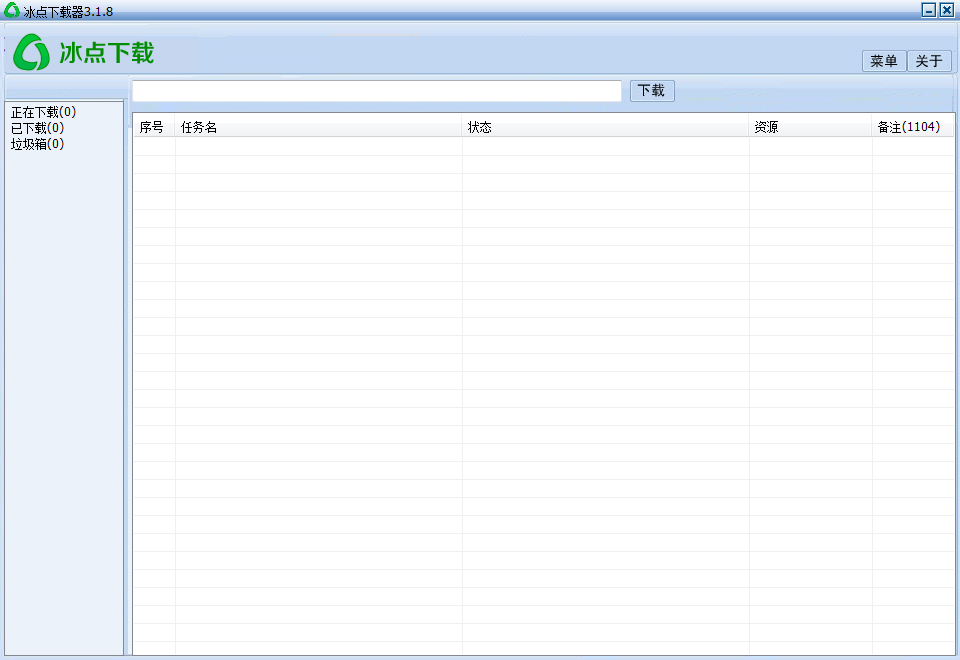Open the 垃圾箱(0) category

coord(37,144)
